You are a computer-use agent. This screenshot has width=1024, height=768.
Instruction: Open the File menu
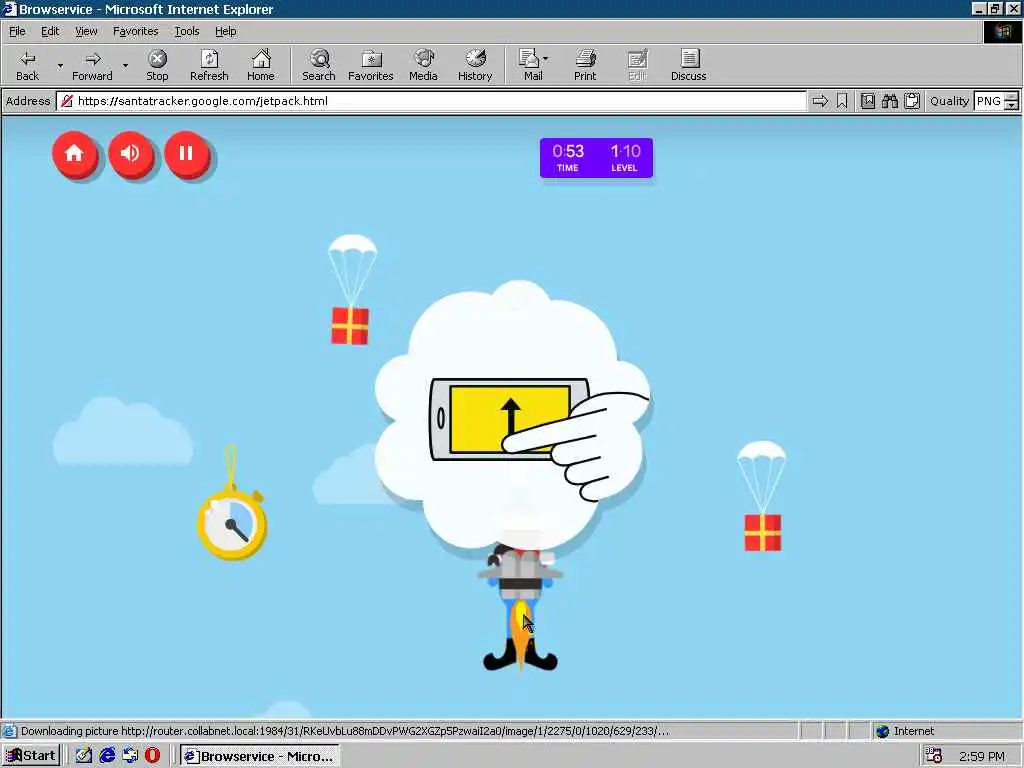click(17, 31)
